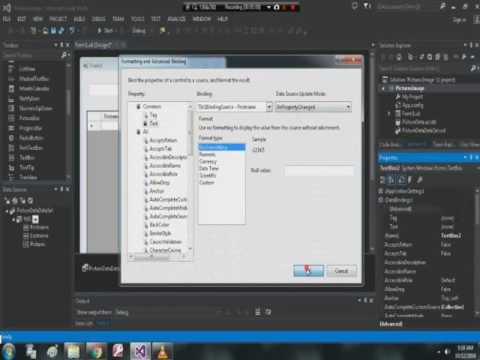
Task: Click OK in the Formatting dialog
Action: [x=308, y=271]
